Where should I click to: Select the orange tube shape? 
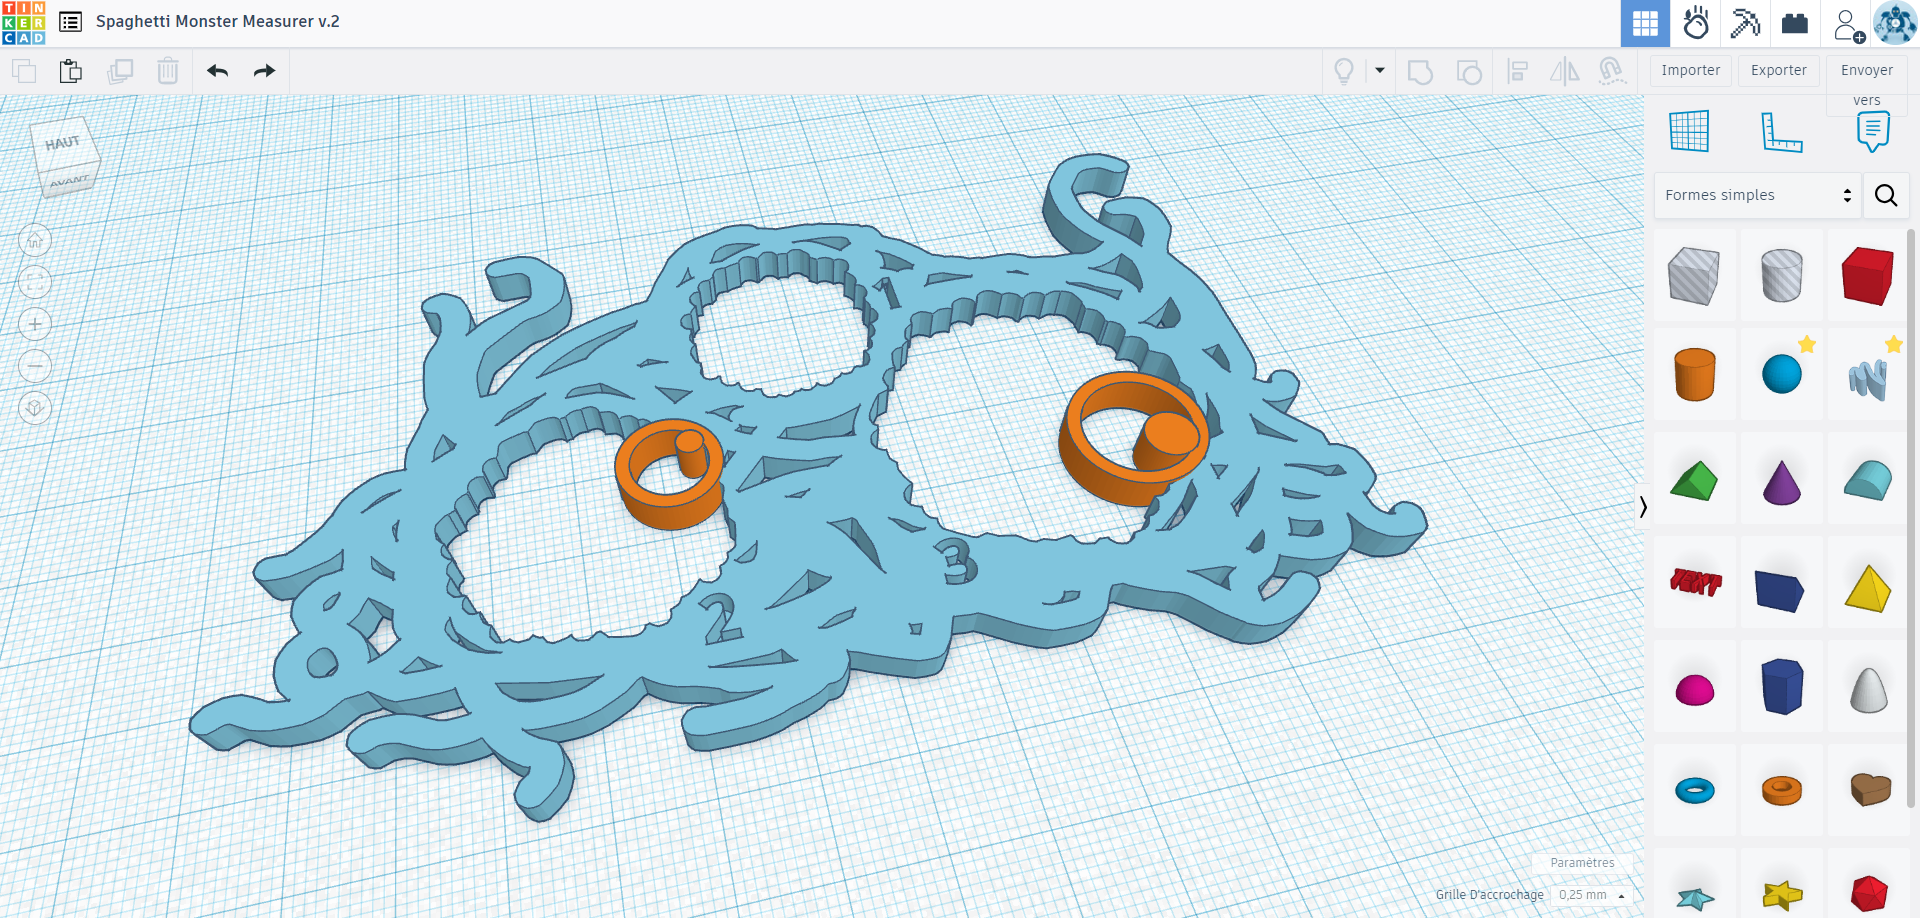pos(1781,791)
